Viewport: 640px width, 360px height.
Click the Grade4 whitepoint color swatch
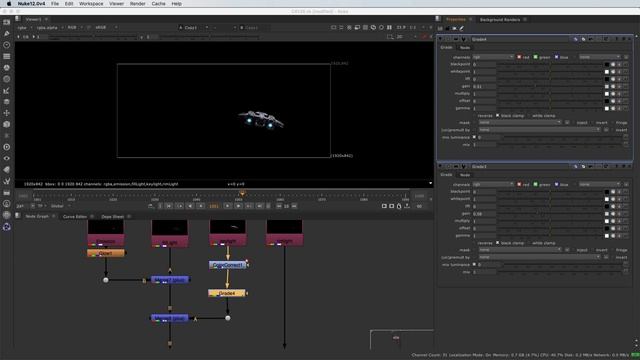click(x=607, y=72)
